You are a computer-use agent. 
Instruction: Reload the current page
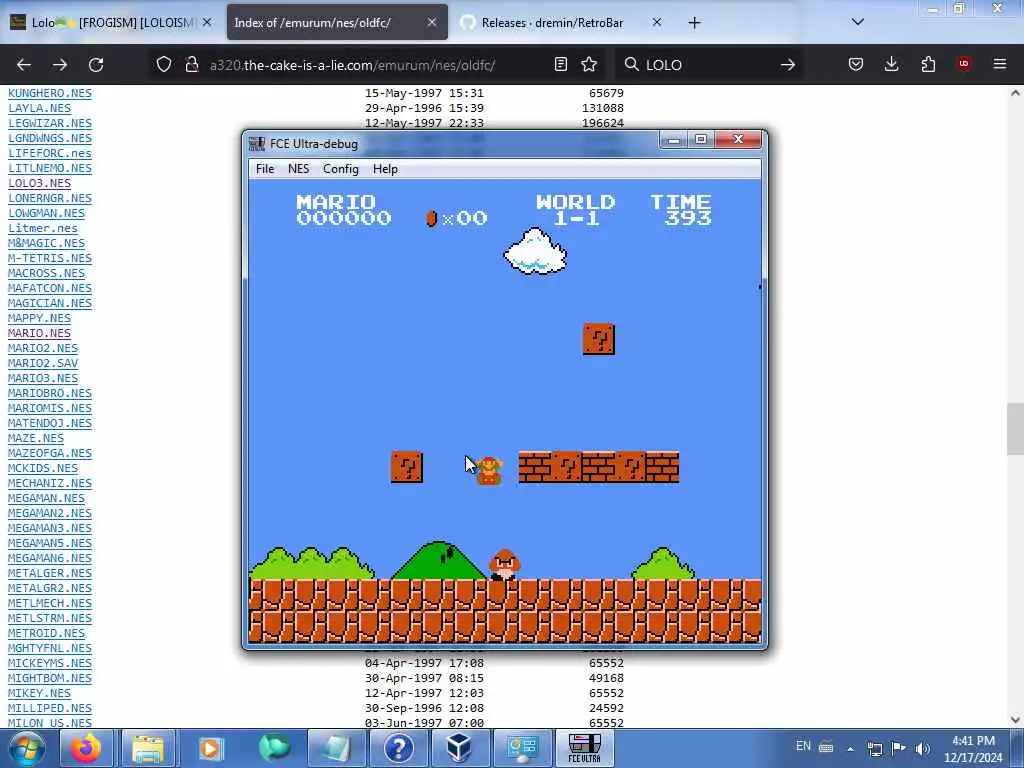click(x=96, y=65)
